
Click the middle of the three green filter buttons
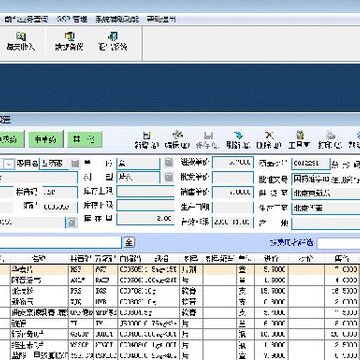(45, 140)
